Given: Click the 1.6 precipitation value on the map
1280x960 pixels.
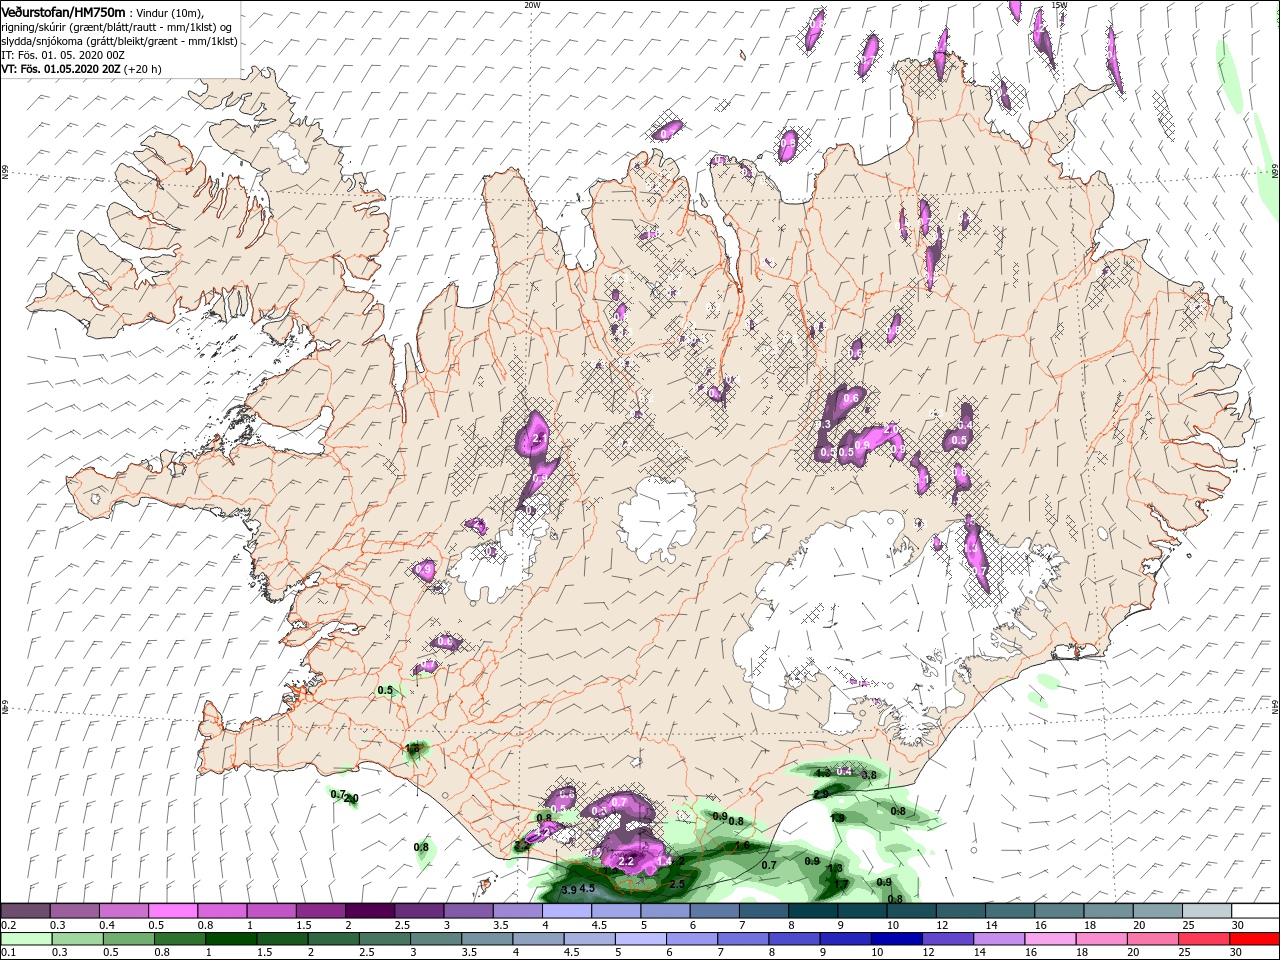Looking at the screenshot, I should (742, 845).
